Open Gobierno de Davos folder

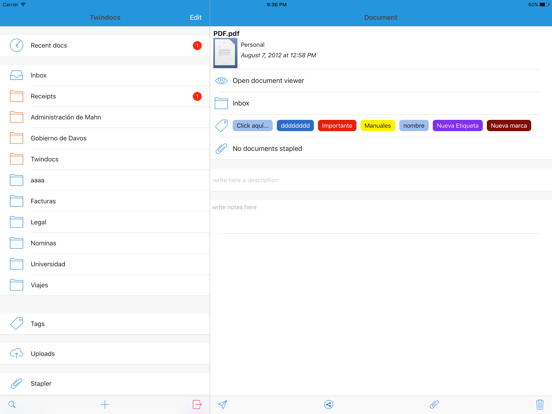[105, 138]
